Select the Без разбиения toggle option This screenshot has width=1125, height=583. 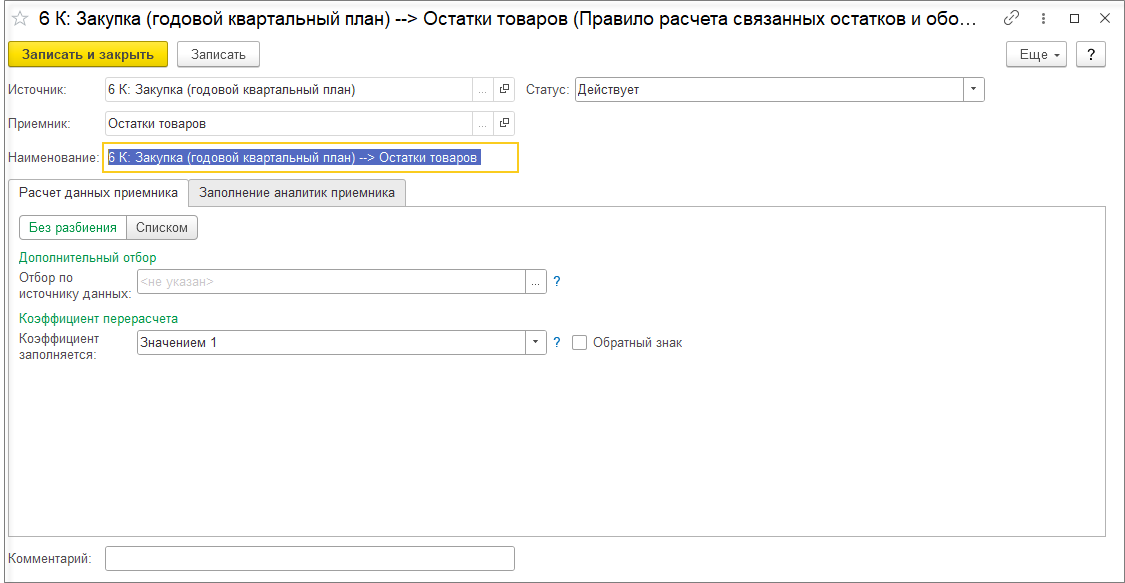click(73, 228)
